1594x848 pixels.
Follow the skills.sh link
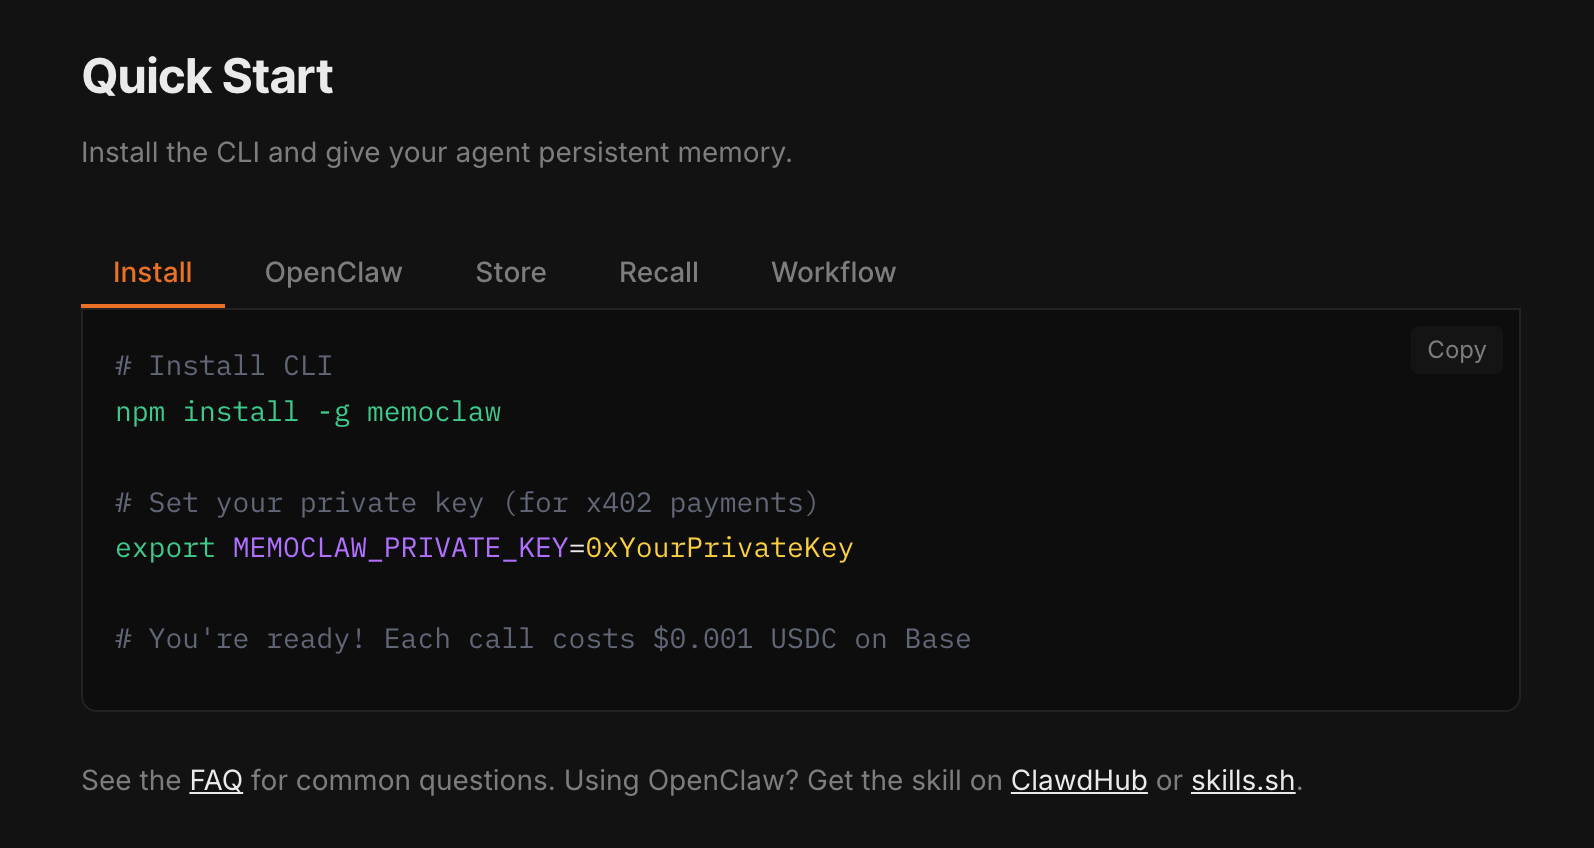[x=1242, y=780]
